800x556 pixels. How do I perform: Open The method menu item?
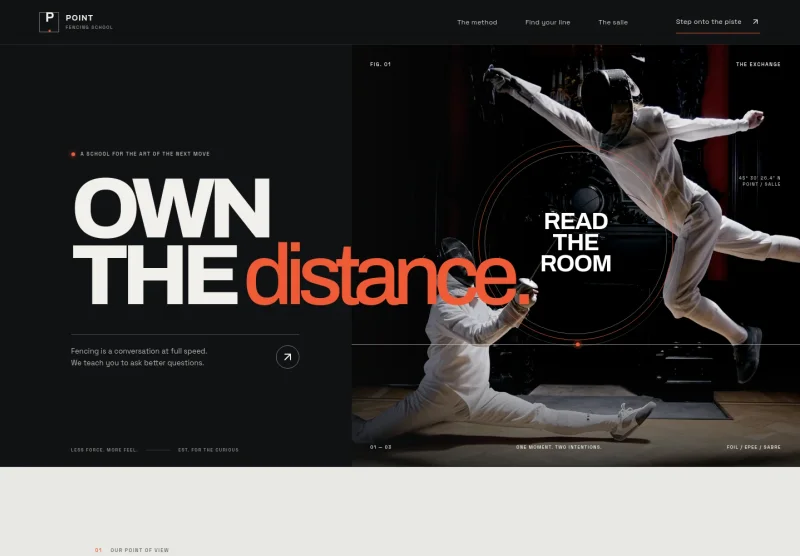(477, 22)
